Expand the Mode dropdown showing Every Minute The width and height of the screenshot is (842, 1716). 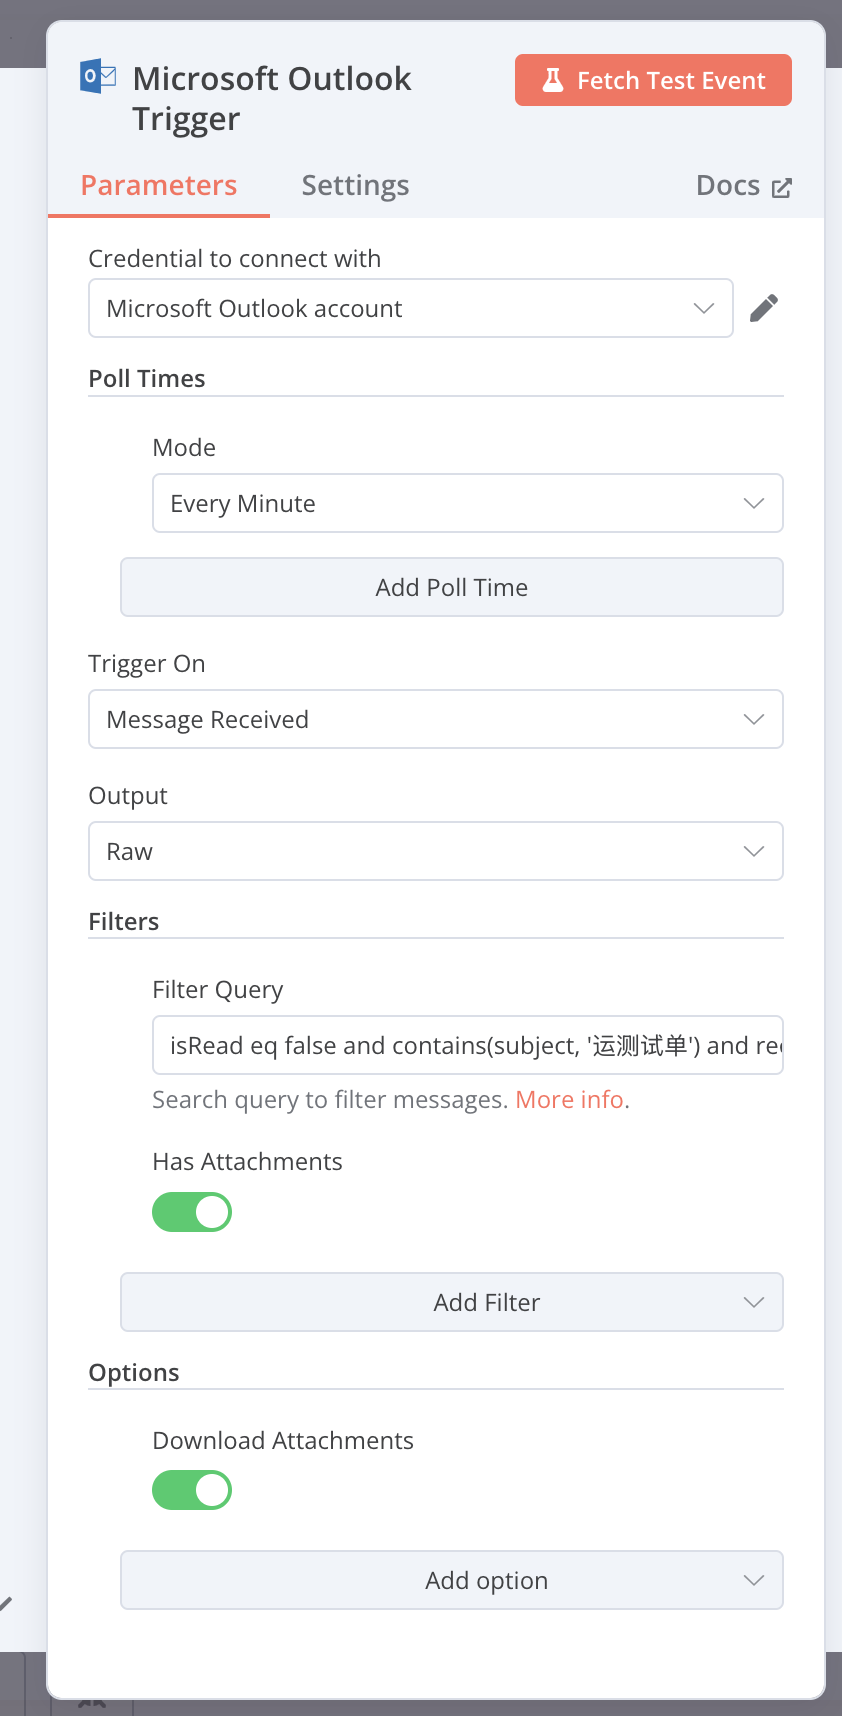coord(468,503)
